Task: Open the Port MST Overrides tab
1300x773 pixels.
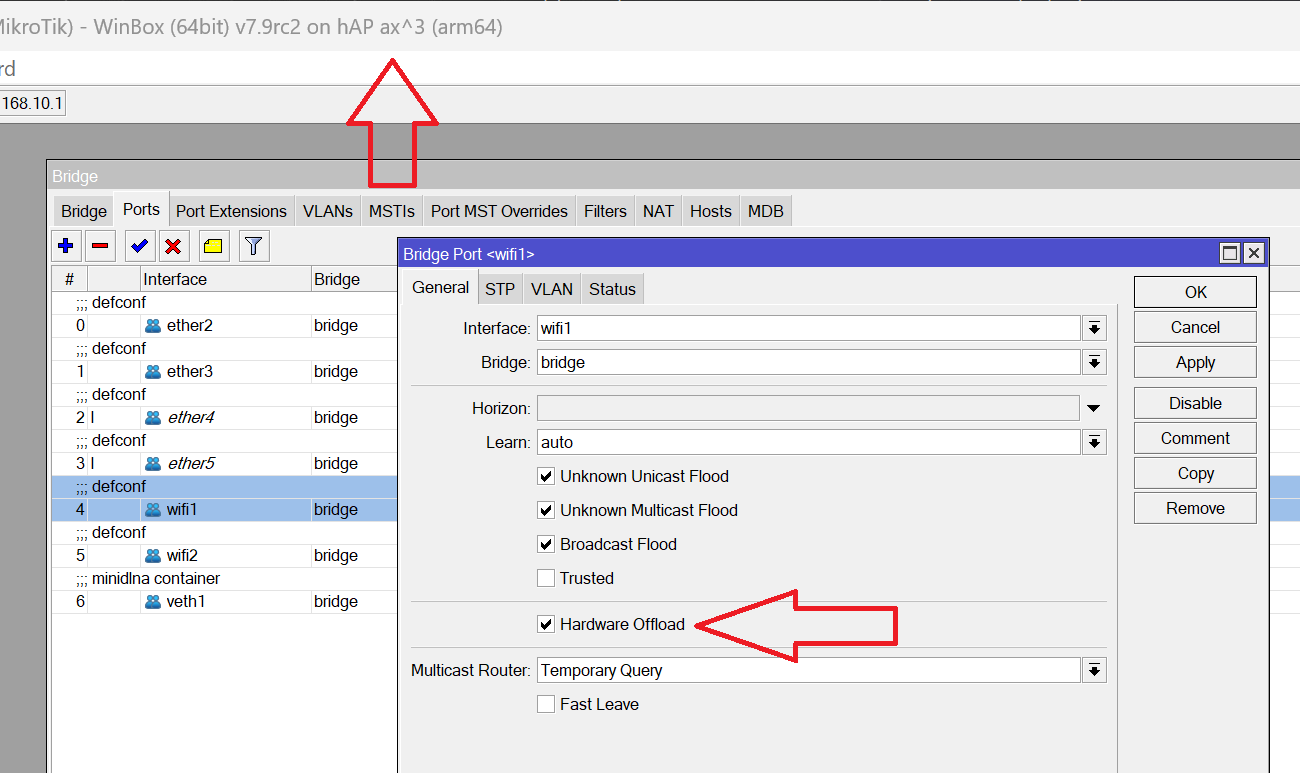Action: 499,211
